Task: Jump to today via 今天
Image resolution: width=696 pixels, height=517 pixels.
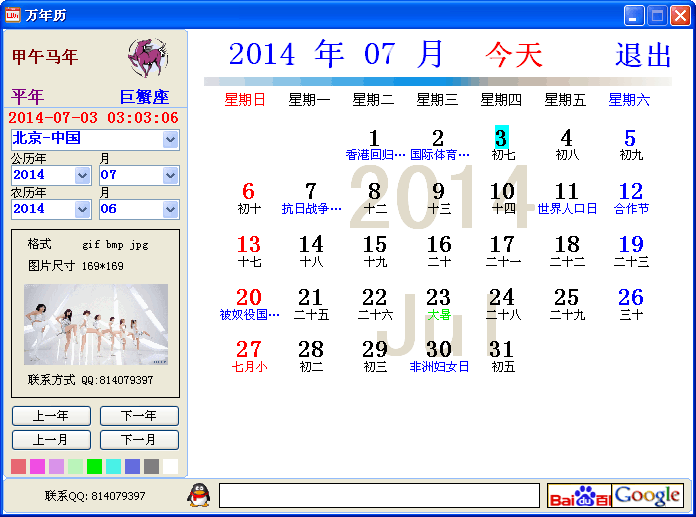Action: [514, 55]
